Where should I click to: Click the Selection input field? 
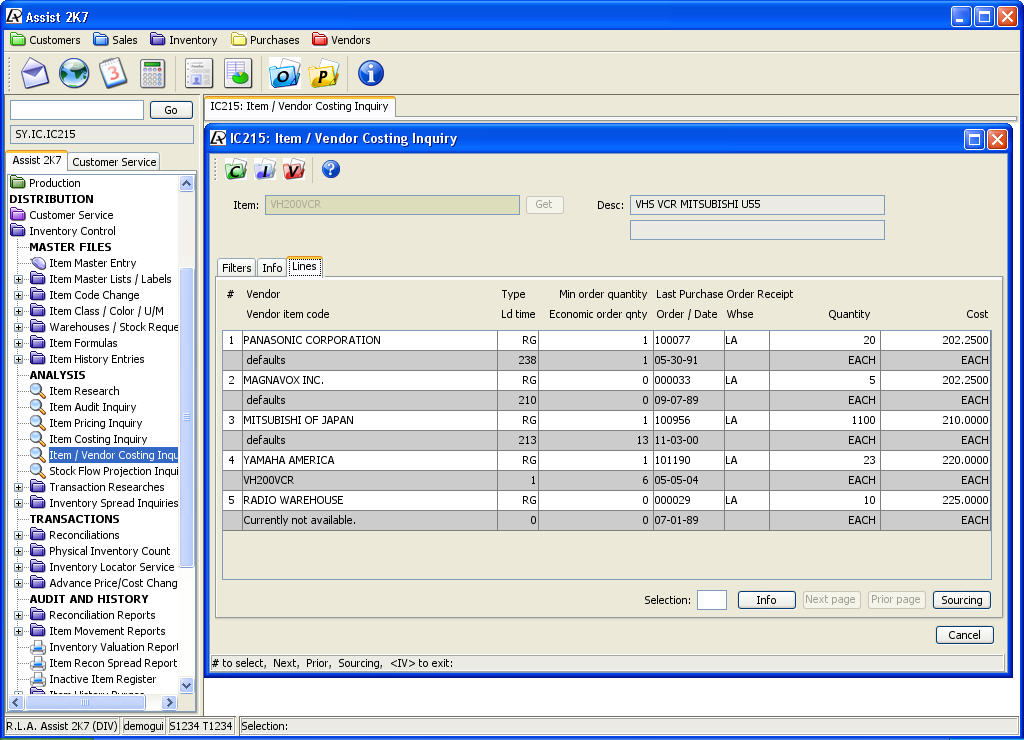click(x=712, y=600)
